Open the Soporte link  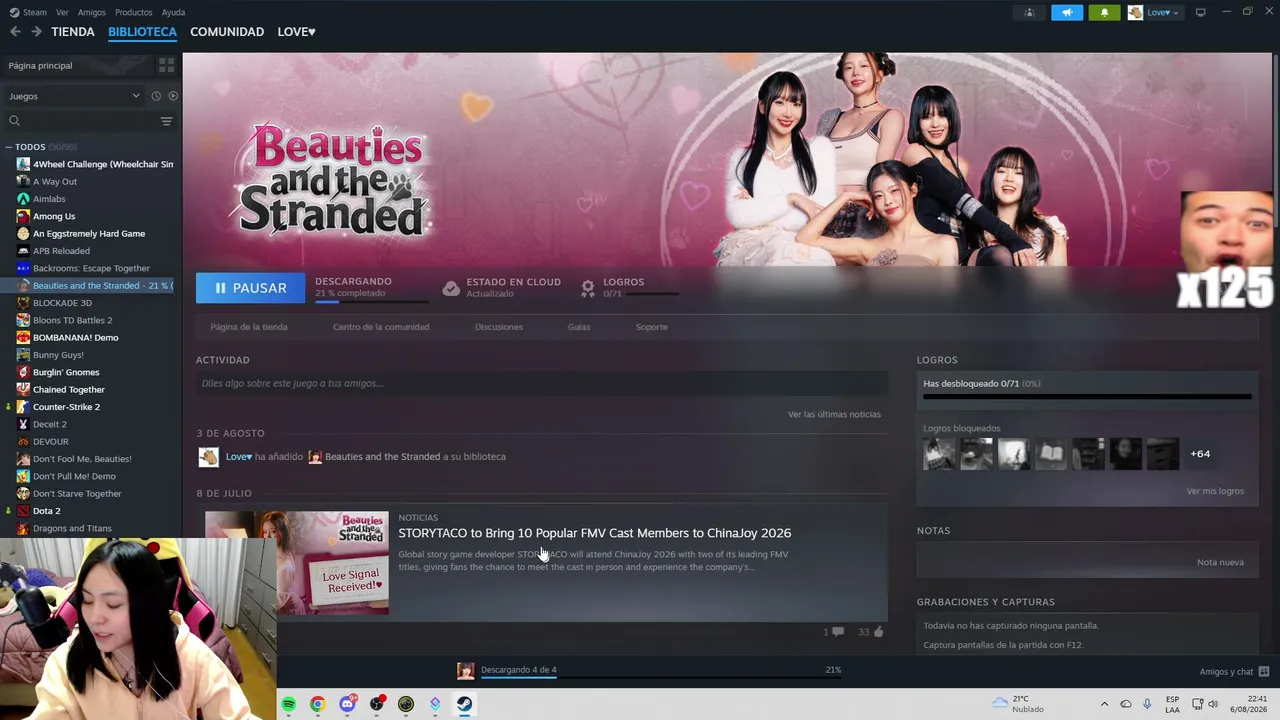(652, 327)
